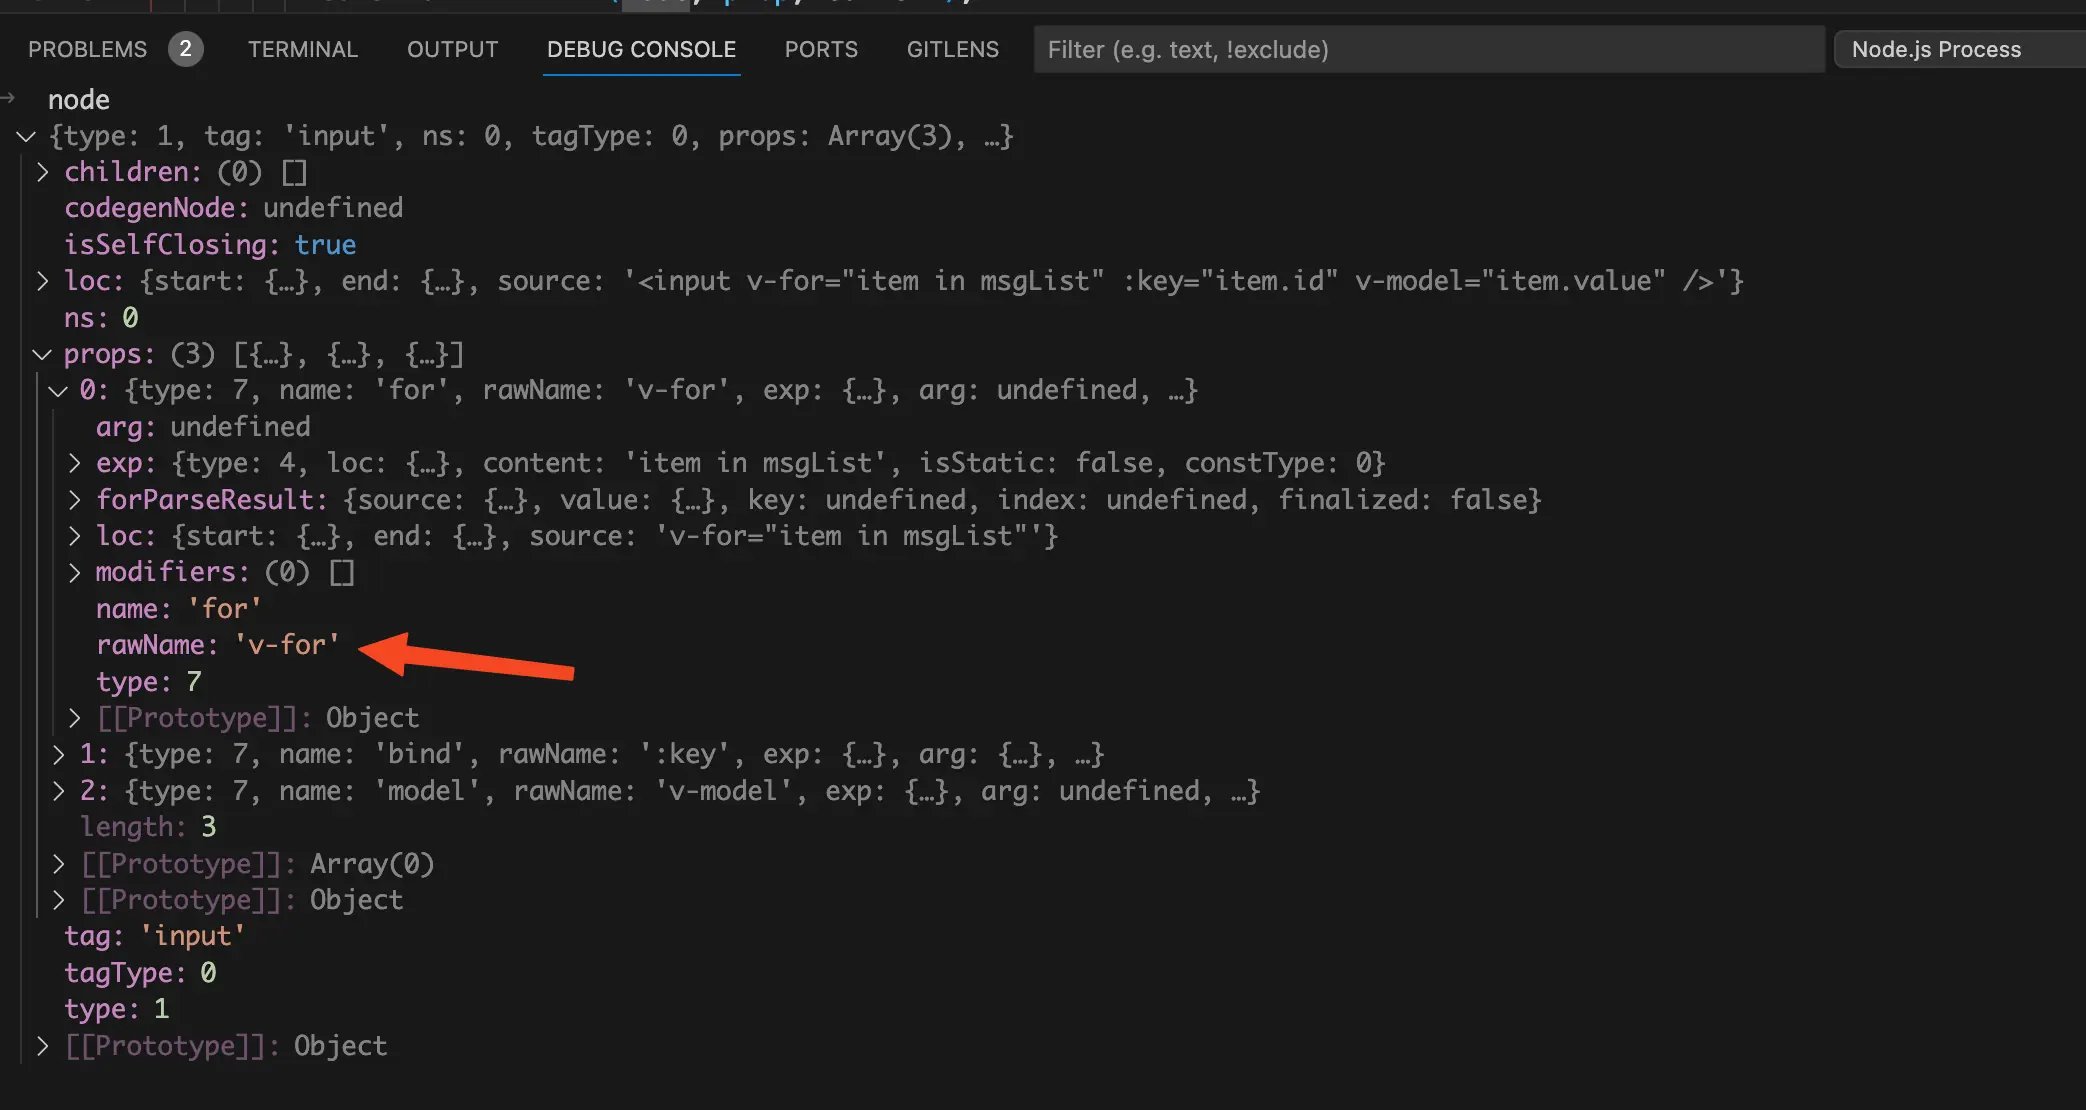Collapse the root node object
The height and width of the screenshot is (1110, 2086).
pyautogui.click(x=27, y=136)
